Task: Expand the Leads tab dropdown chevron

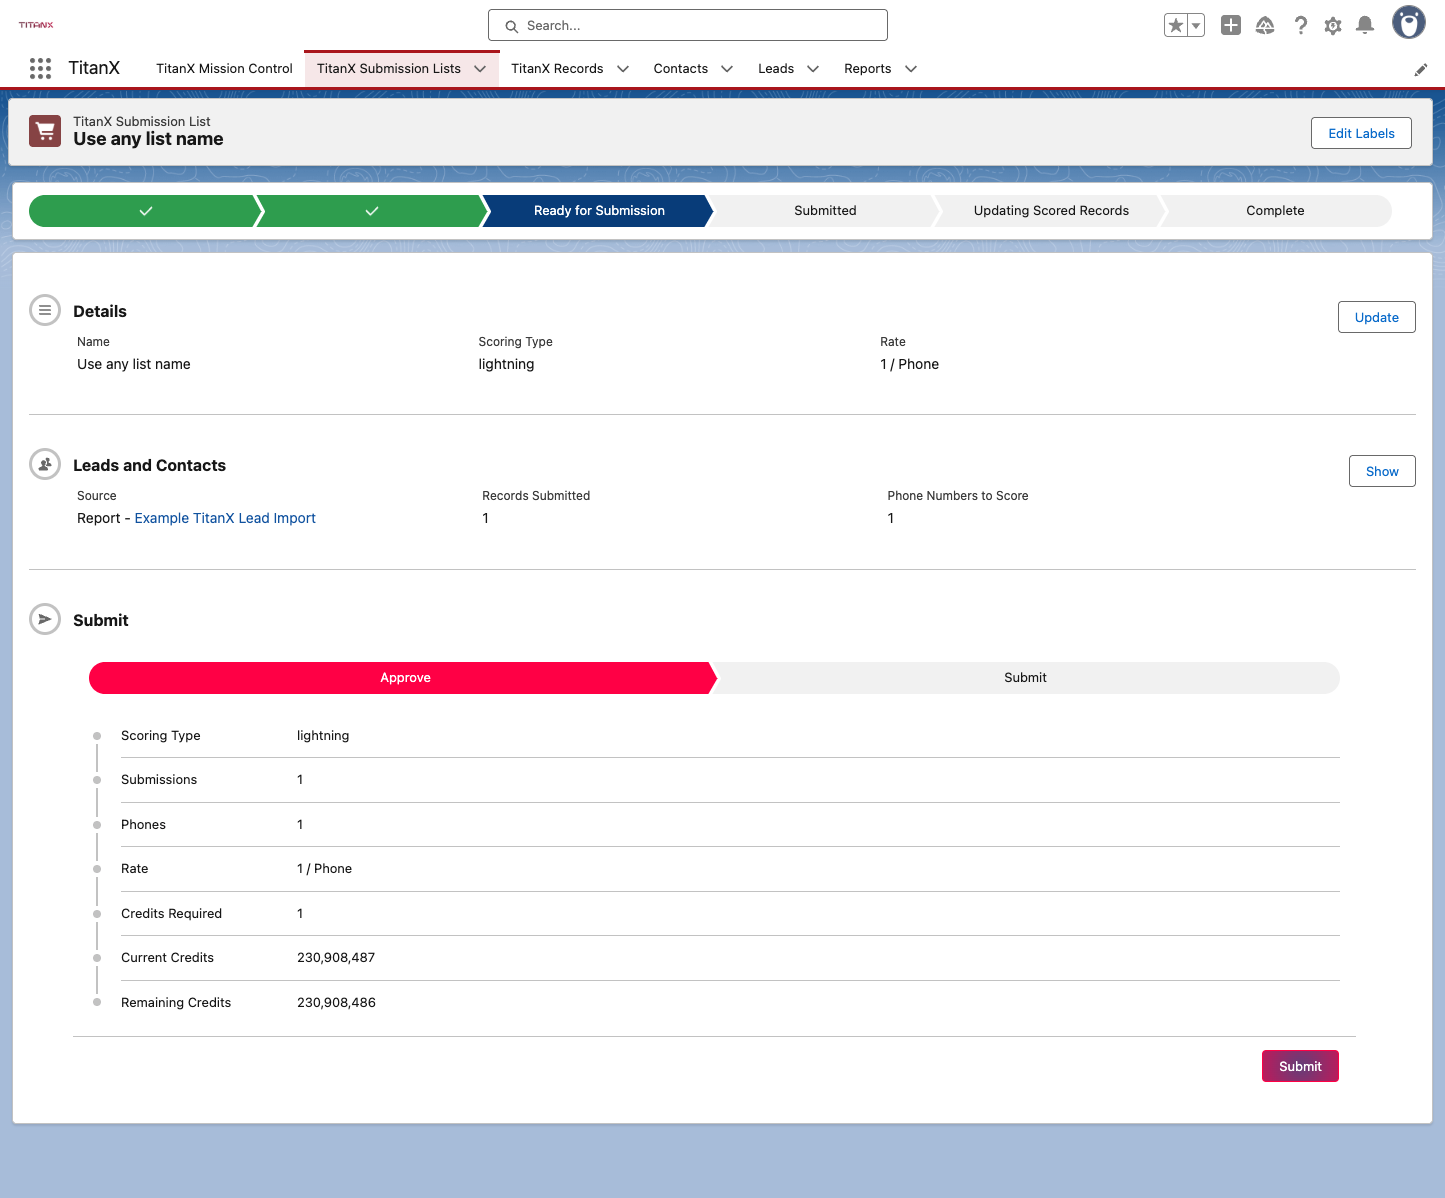Action: (x=813, y=69)
